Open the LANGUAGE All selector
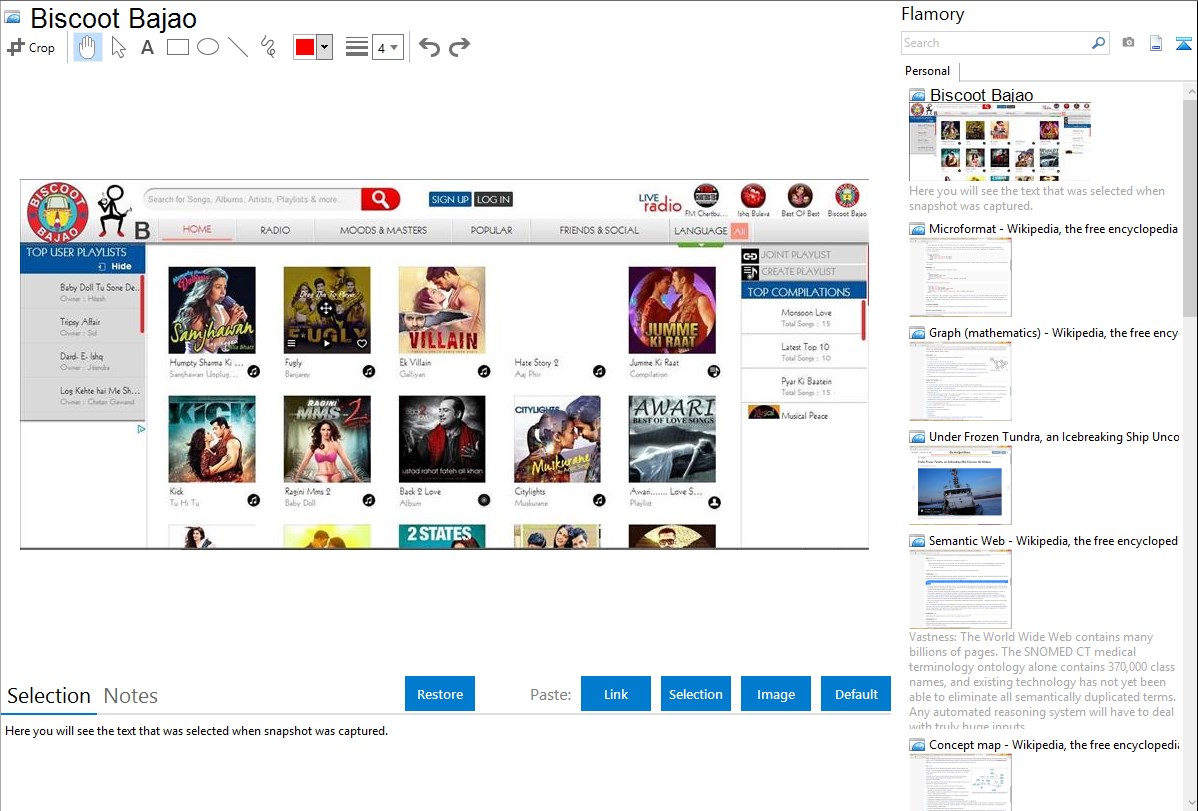1198x811 pixels. 710,230
